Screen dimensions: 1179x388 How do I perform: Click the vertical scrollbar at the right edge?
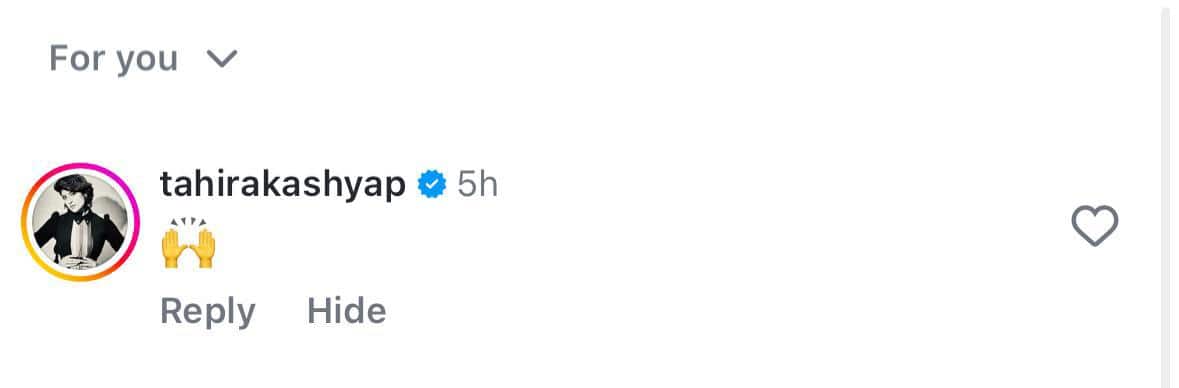[1170, 194]
